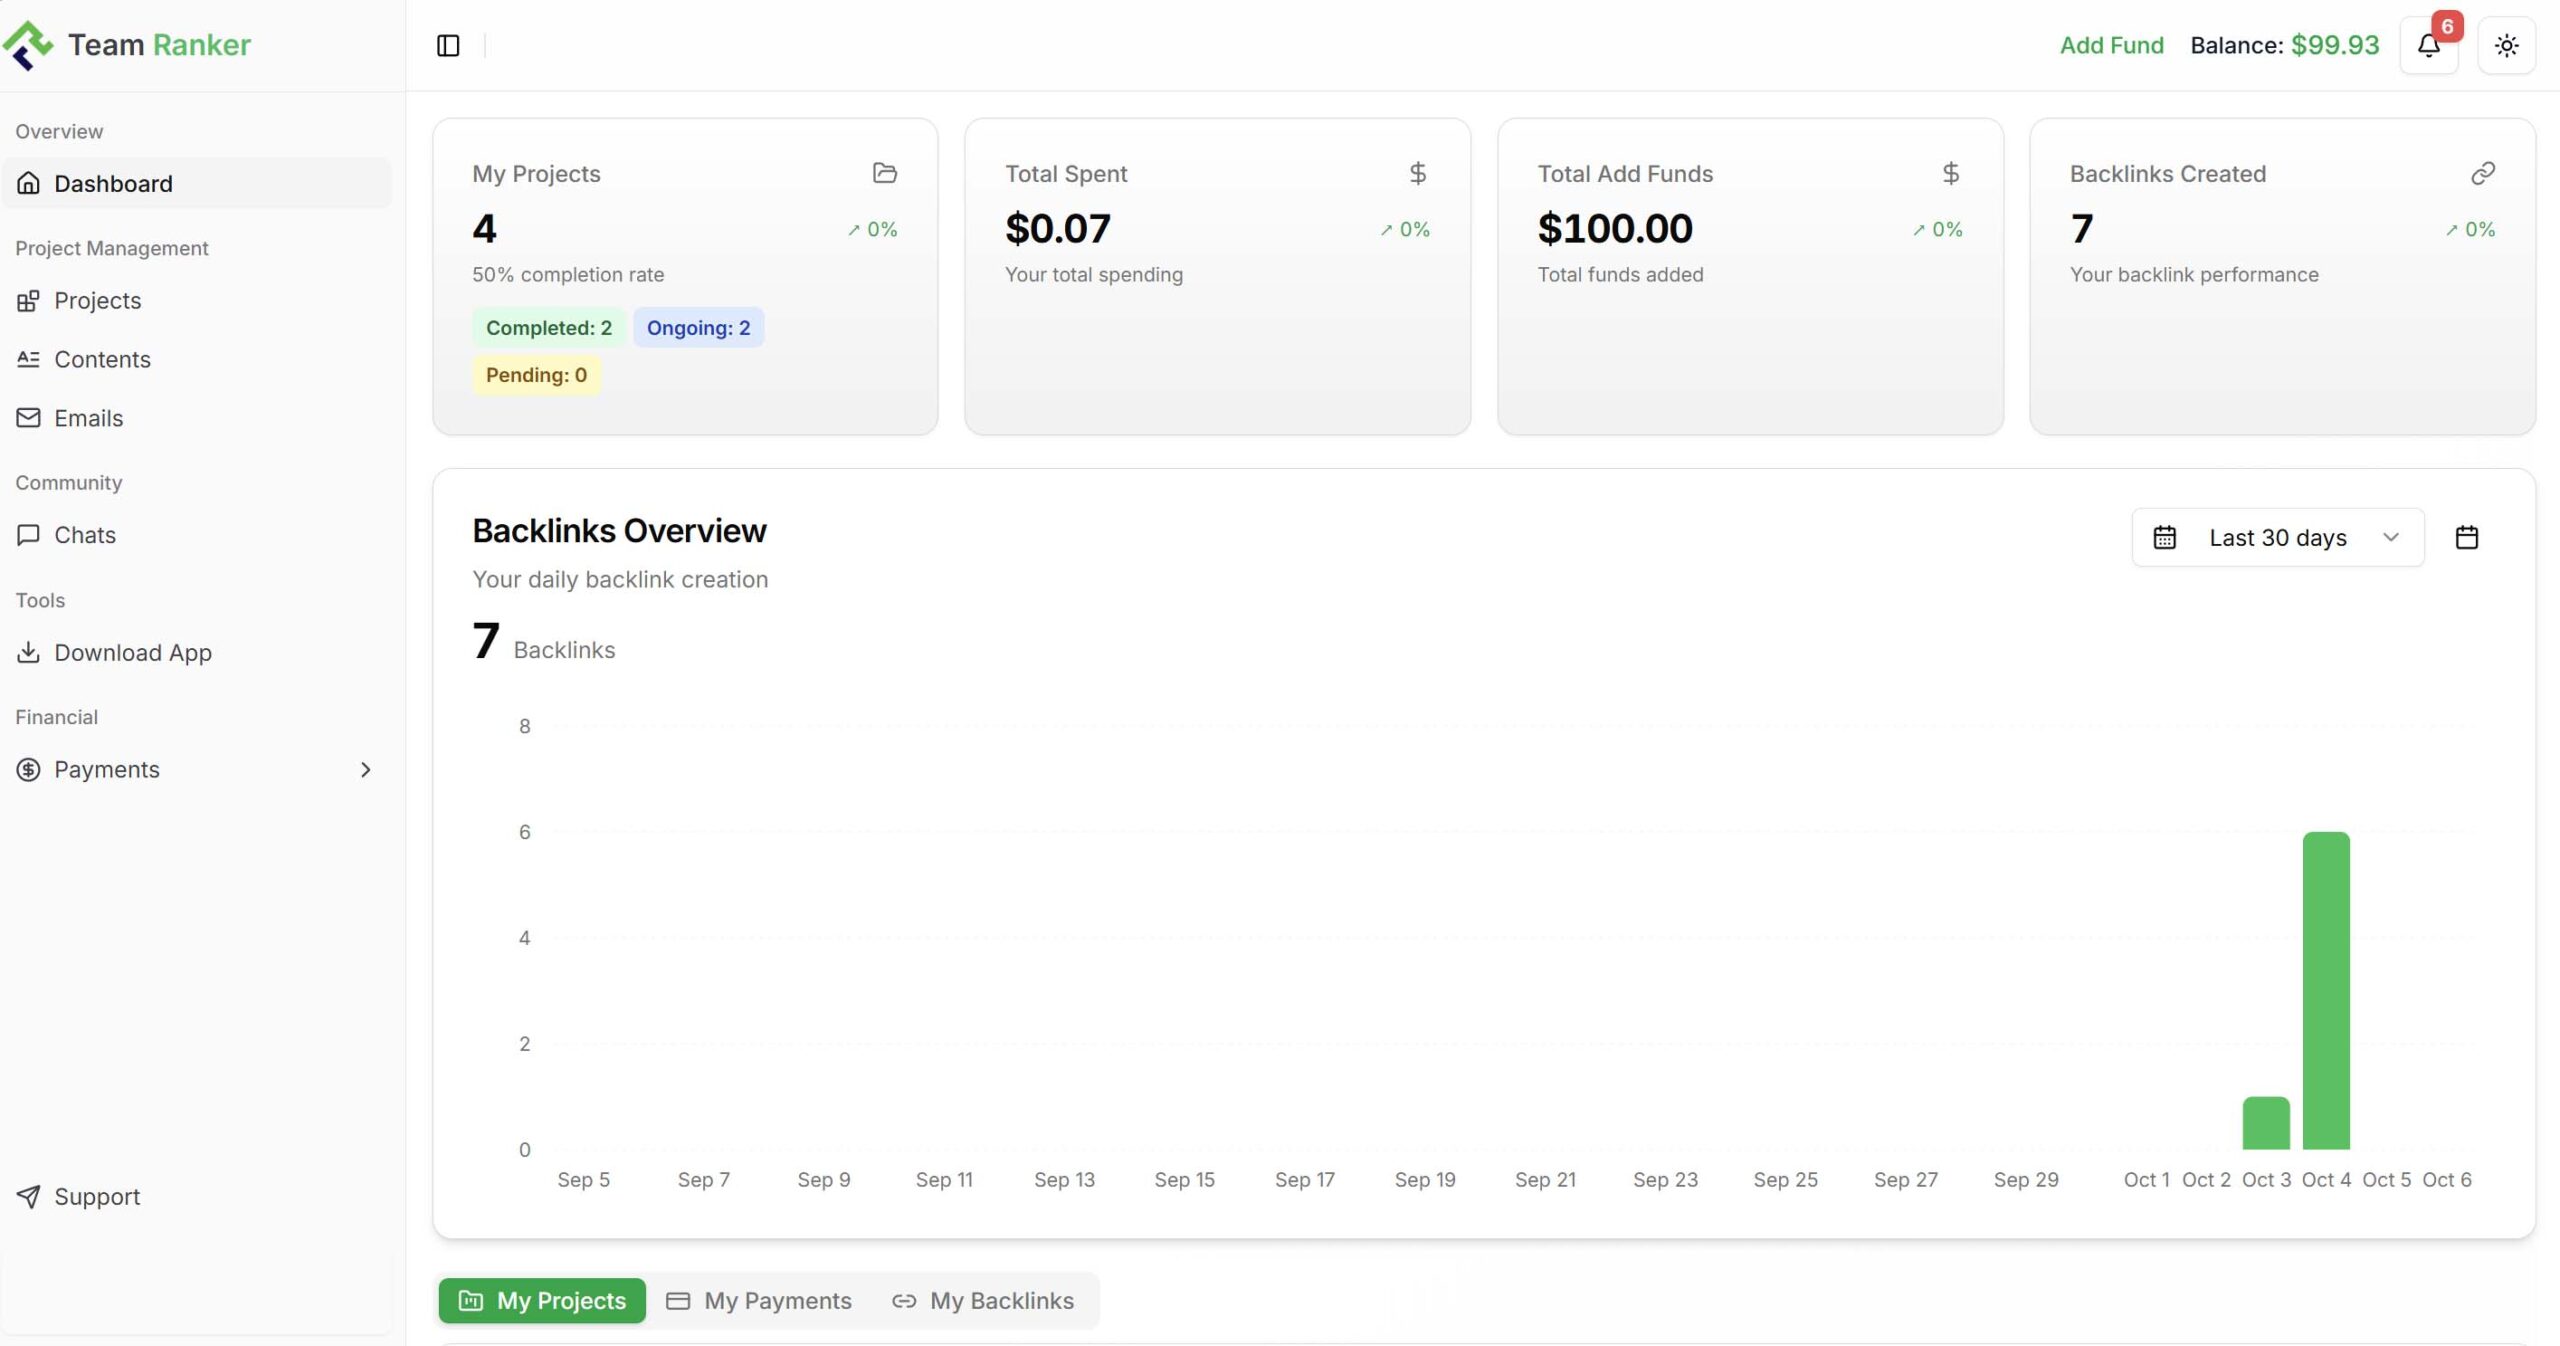Click the folder icon in My Projects card
Image resolution: width=2560 pixels, height=1346 pixels.
pos(884,173)
